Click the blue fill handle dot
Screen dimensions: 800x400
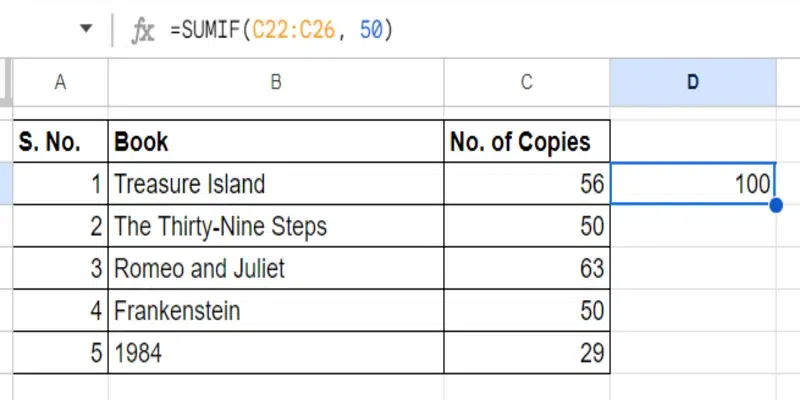tap(776, 206)
